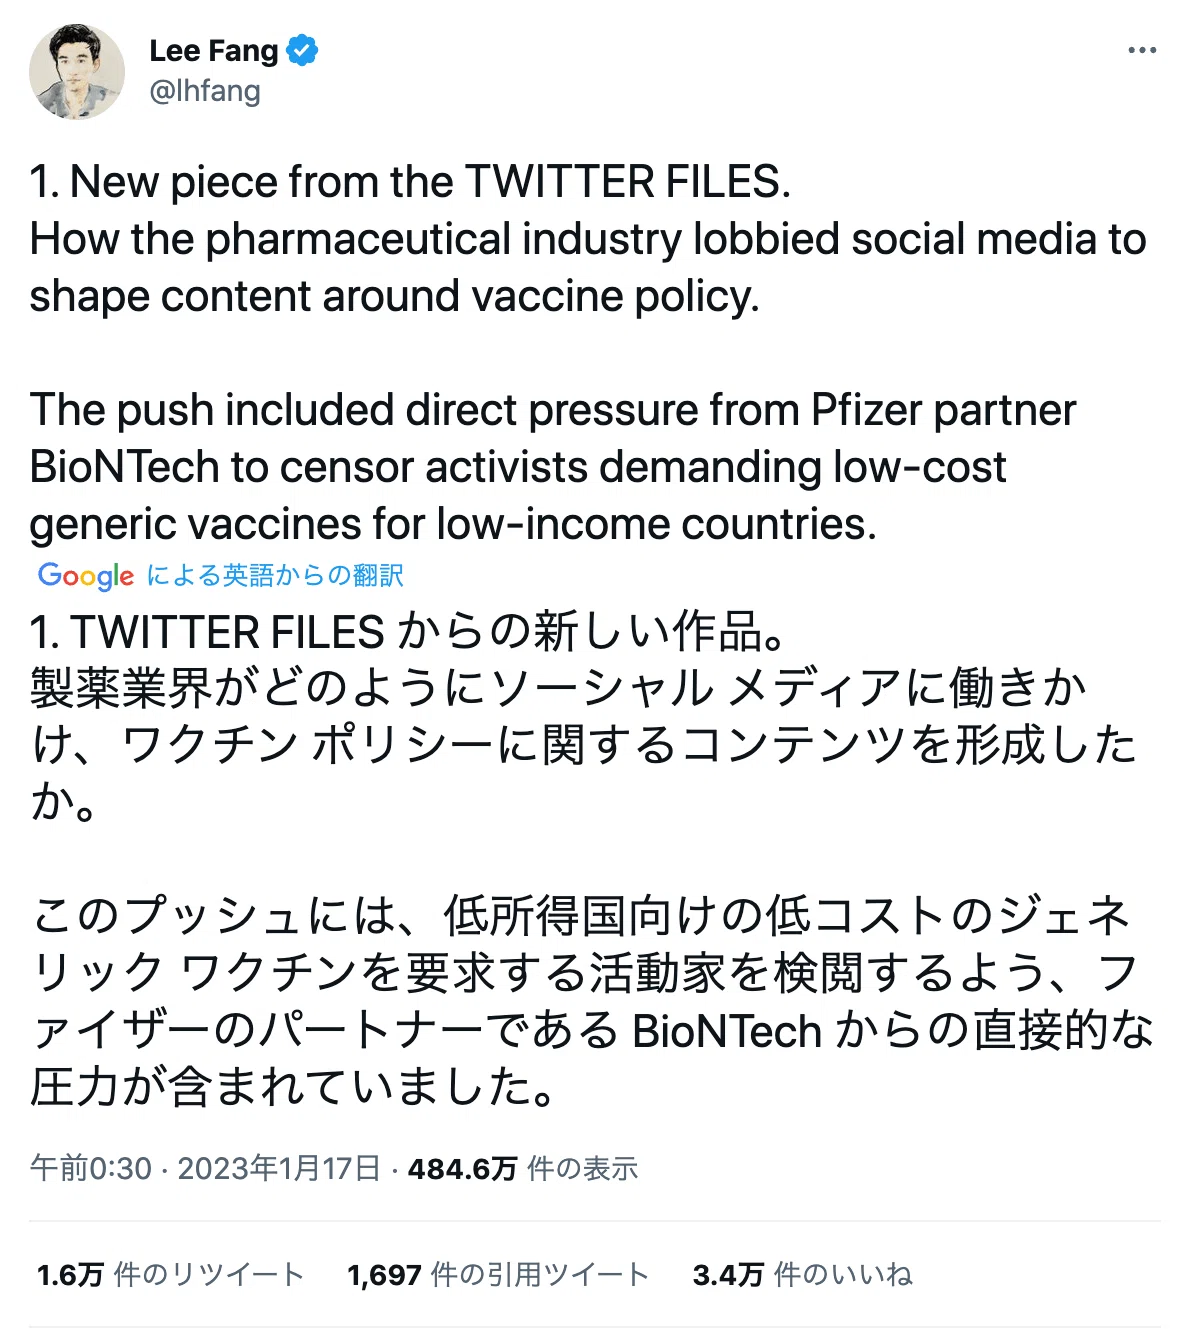Open the 3.4万 件のいいね list
Screen dimensions: 1190x1336
tap(803, 1275)
